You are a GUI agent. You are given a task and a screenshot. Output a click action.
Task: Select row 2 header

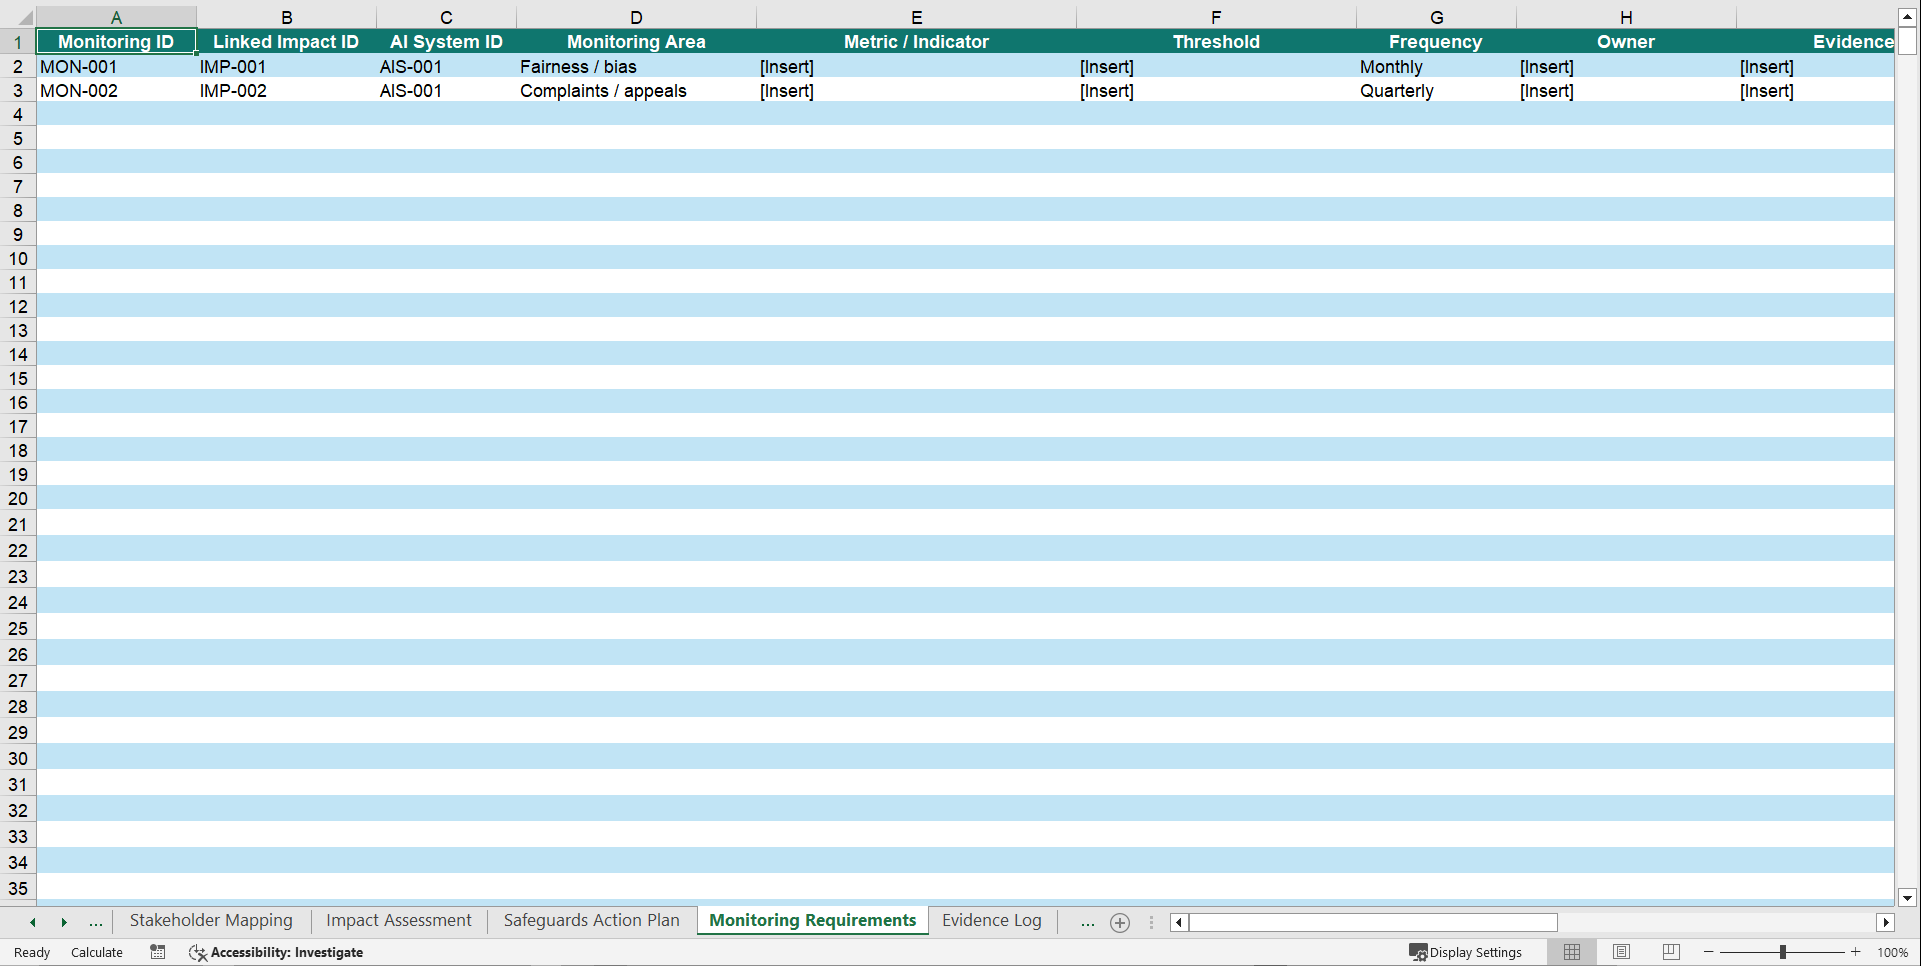click(18, 66)
